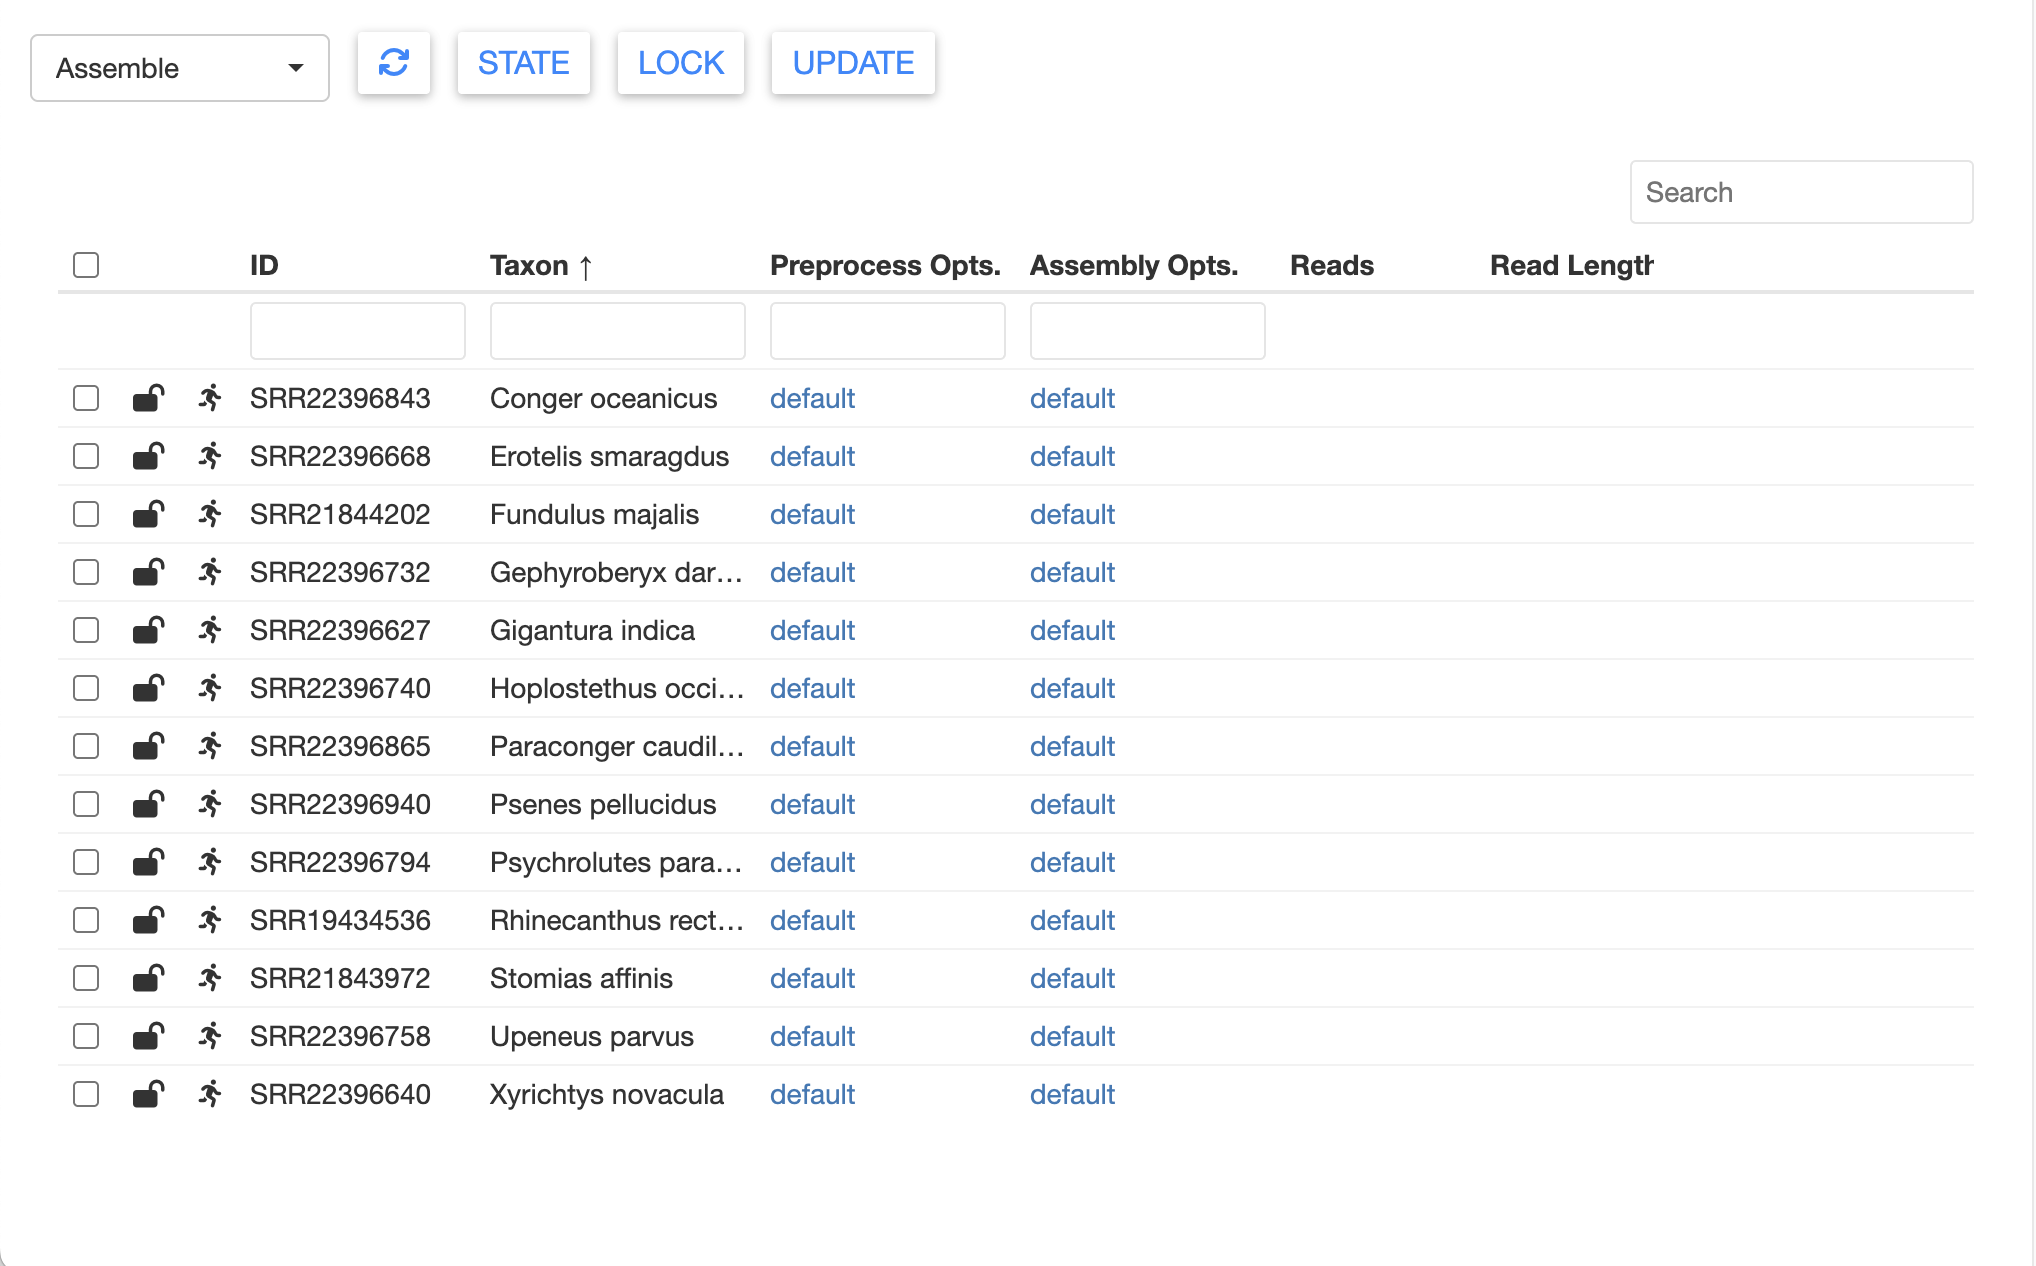Click the refresh icon button
This screenshot has height=1266, width=2036.
point(394,63)
